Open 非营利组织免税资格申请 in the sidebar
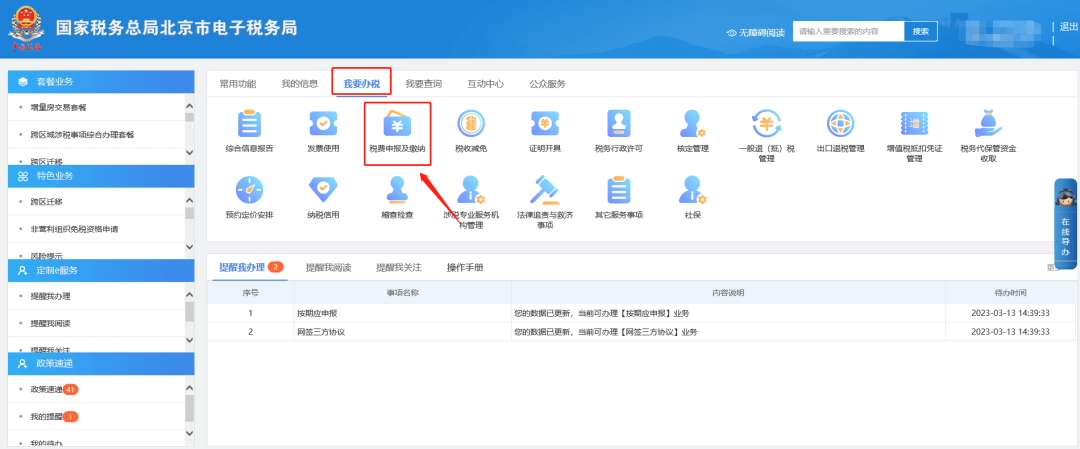 (74, 229)
